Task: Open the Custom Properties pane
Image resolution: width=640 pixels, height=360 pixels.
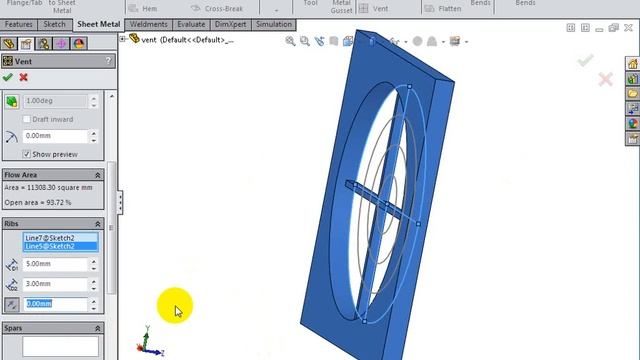Action: (633, 138)
